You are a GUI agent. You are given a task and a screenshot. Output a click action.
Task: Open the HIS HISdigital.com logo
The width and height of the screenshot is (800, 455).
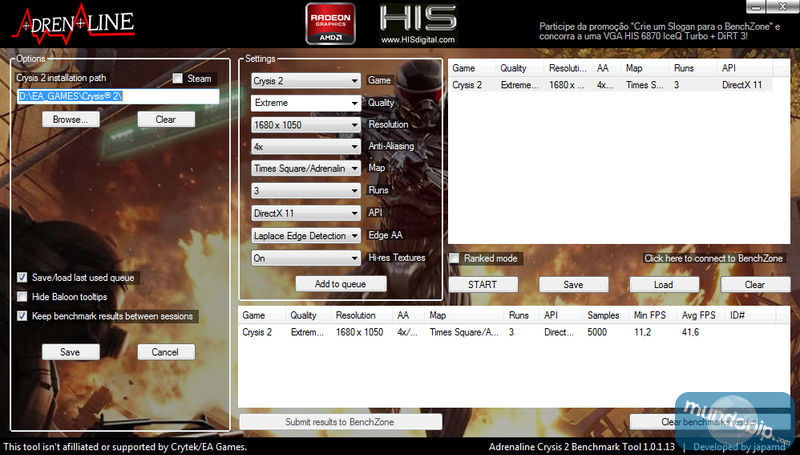(418, 24)
